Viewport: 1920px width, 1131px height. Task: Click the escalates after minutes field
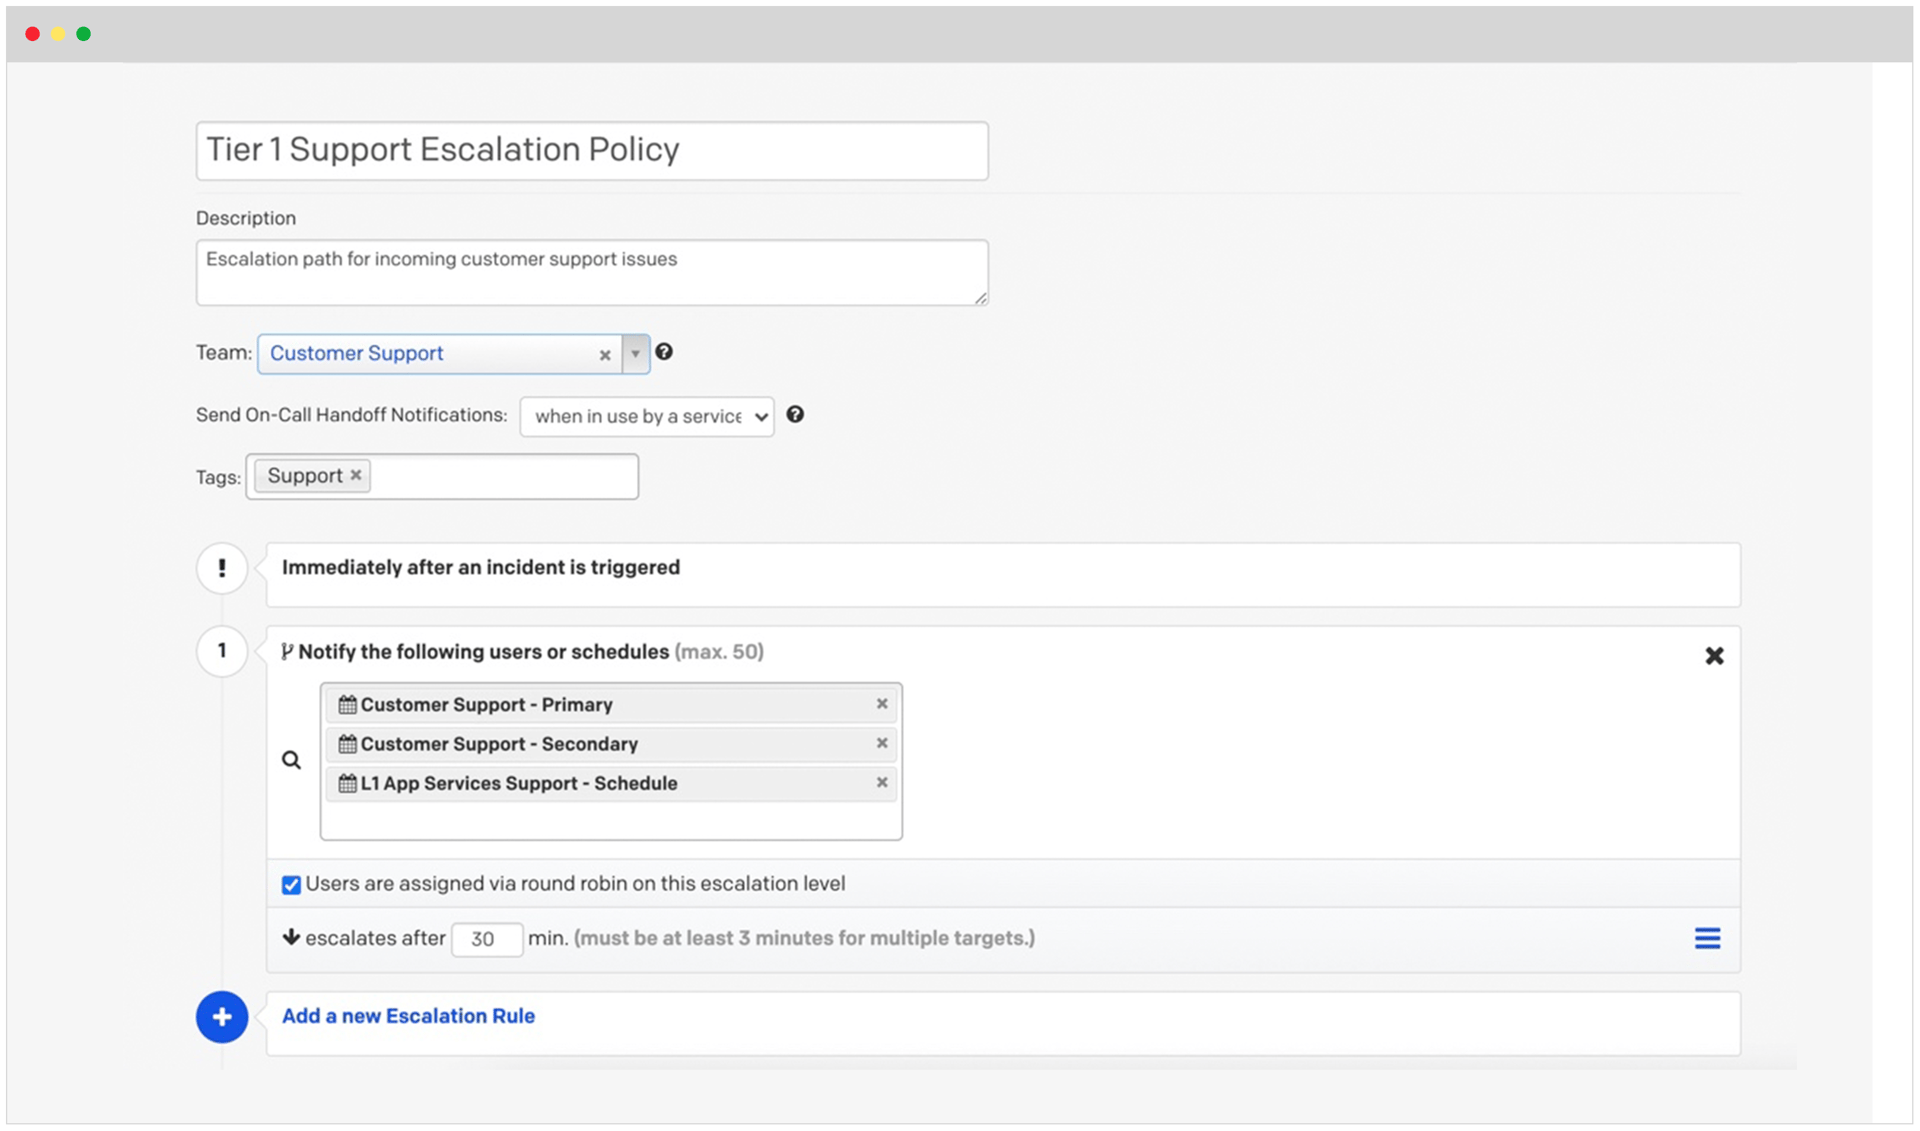[486, 939]
